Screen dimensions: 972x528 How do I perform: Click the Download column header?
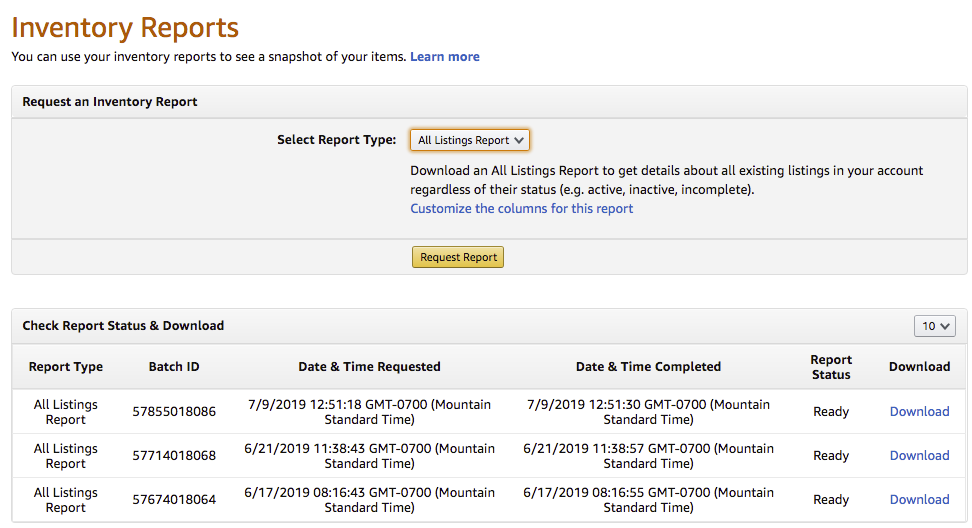click(x=919, y=367)
